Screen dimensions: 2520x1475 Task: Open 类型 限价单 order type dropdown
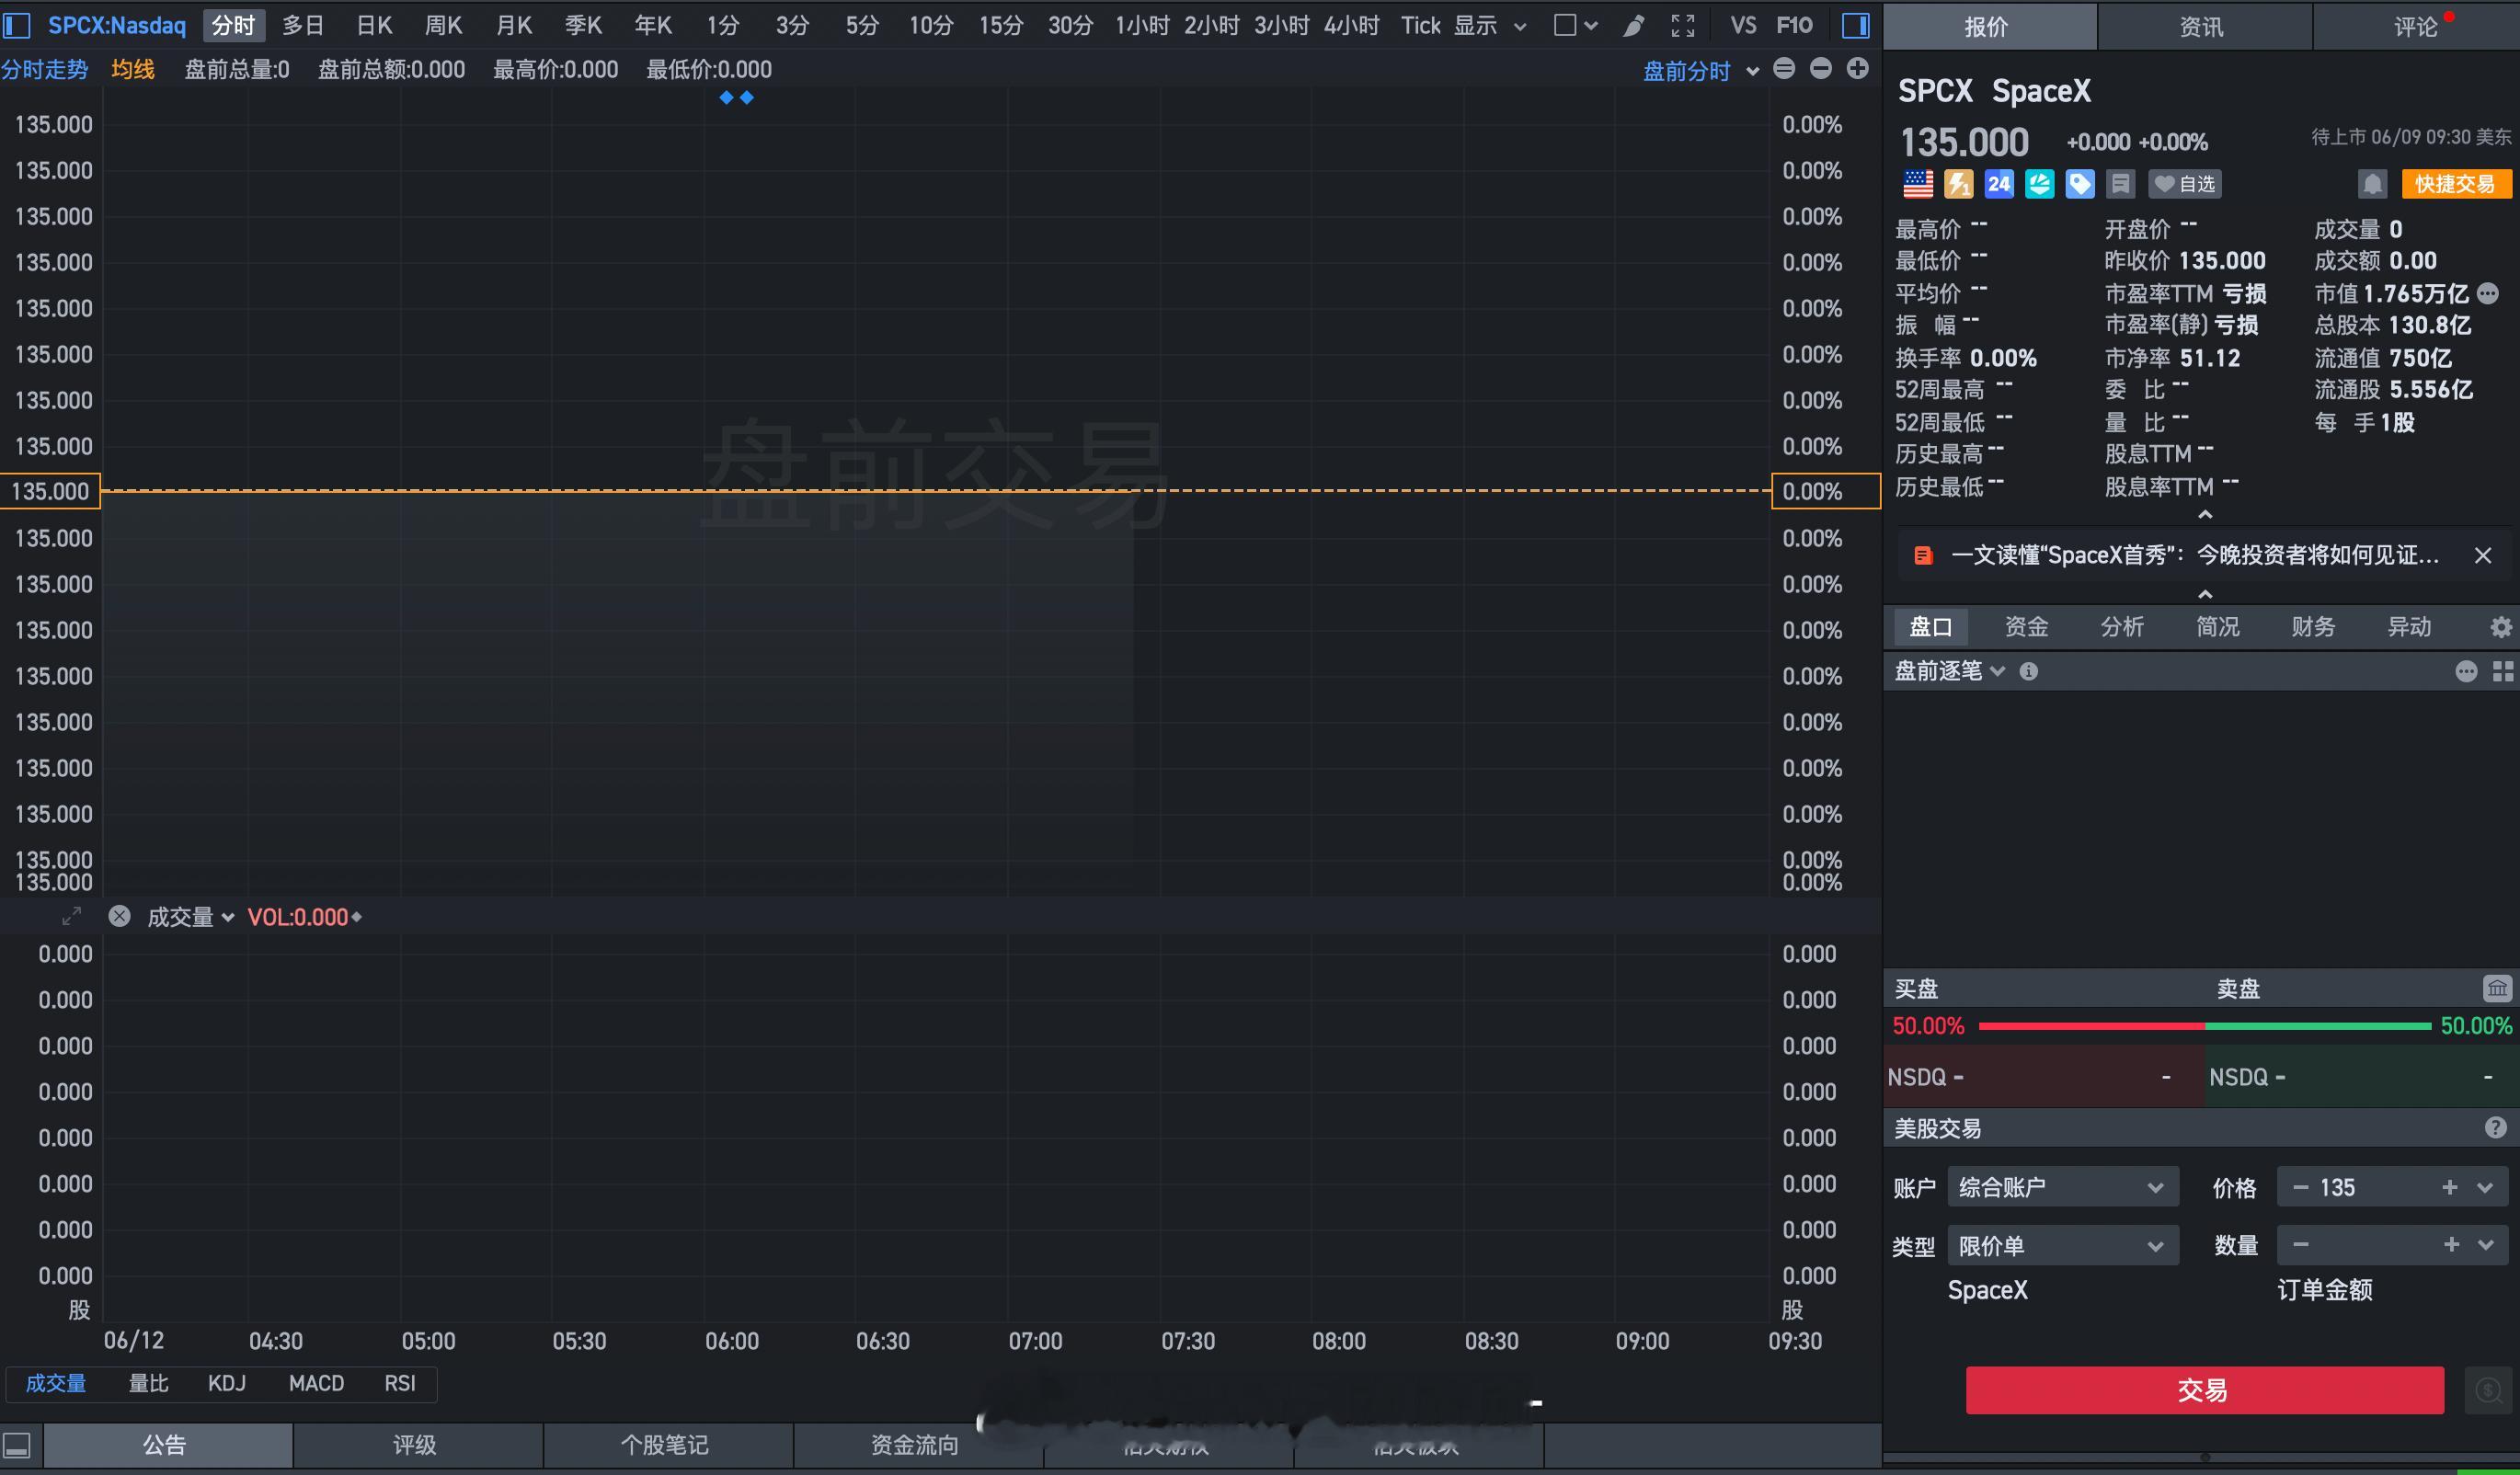point(2062,1245)
